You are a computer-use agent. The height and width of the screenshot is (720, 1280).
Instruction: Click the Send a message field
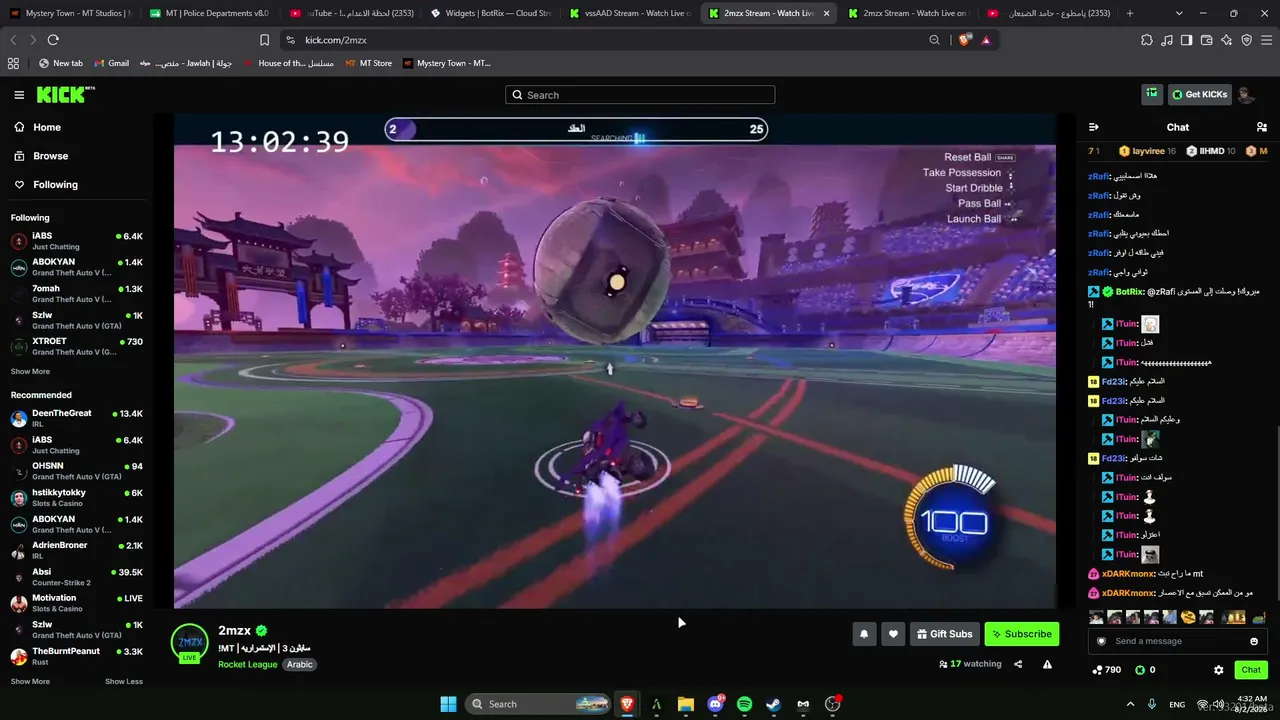(1178, 641)
